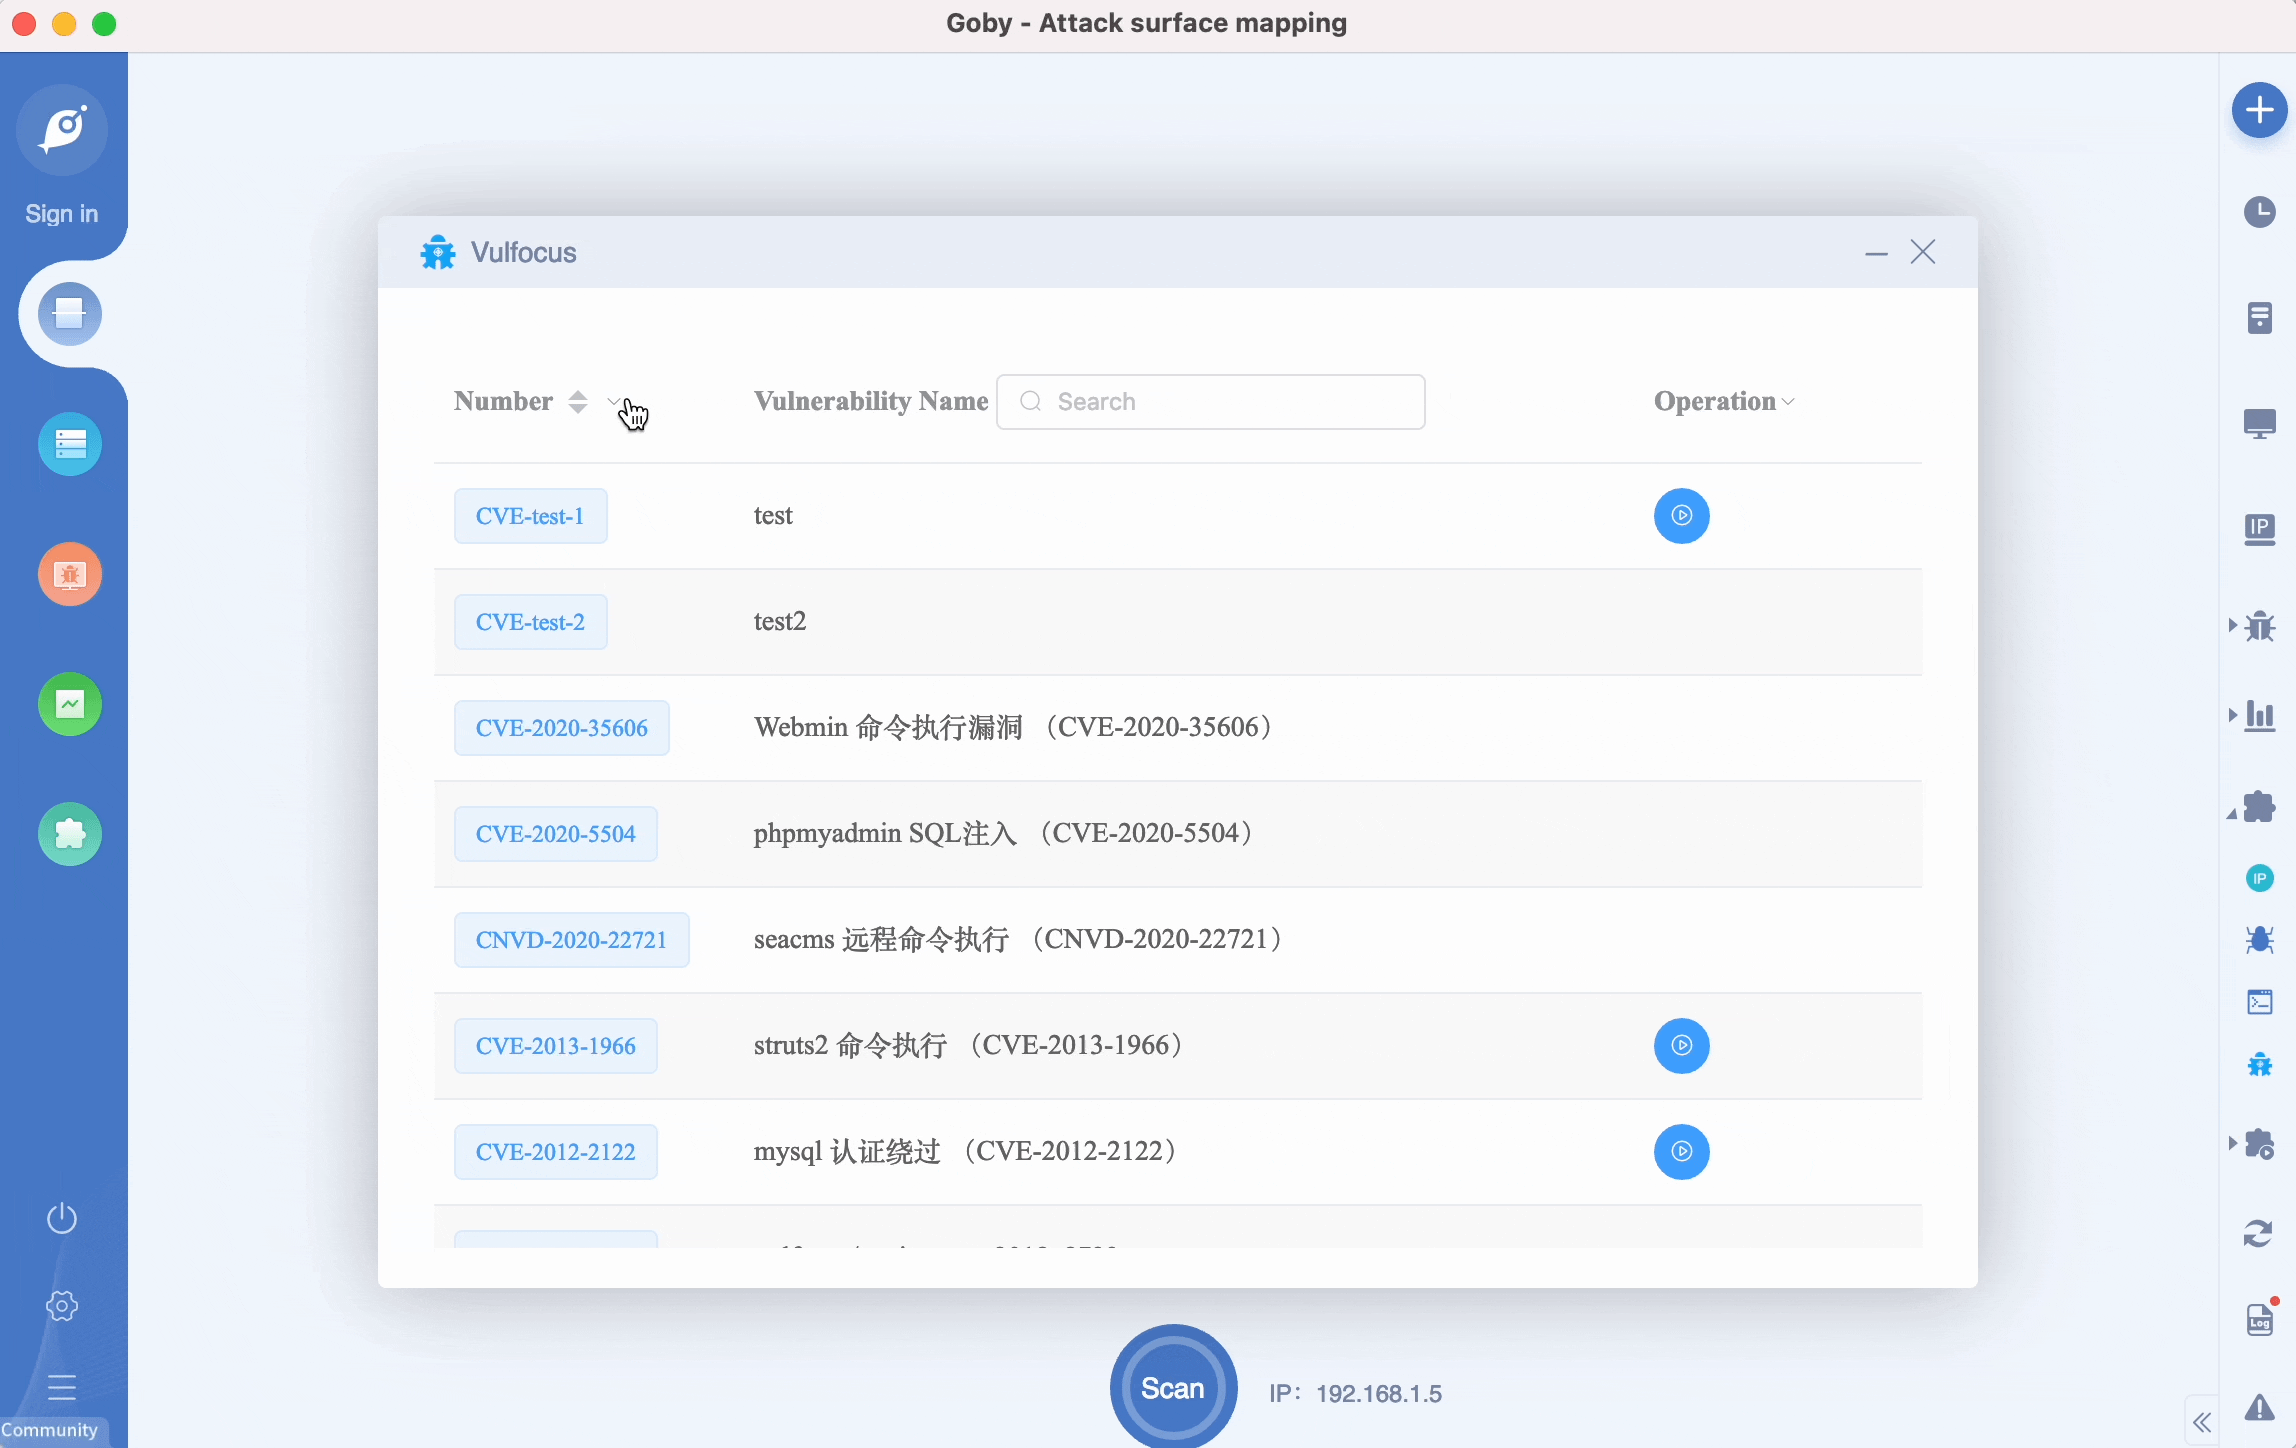The image size is (2296, 1448).
Task: Open the green report chart icon
Action: click(x=70, y=704)
